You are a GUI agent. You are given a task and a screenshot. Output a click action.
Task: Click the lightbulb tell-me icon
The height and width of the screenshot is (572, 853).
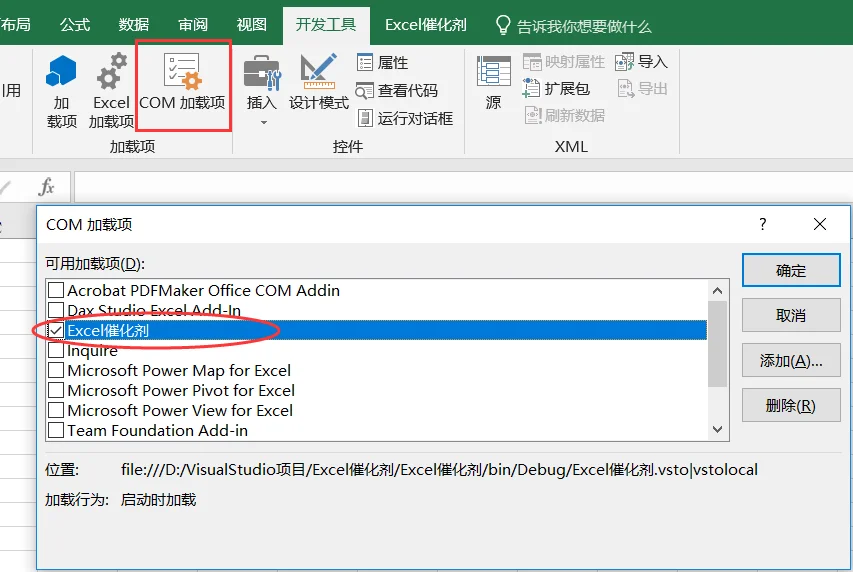tap(503, 25)
